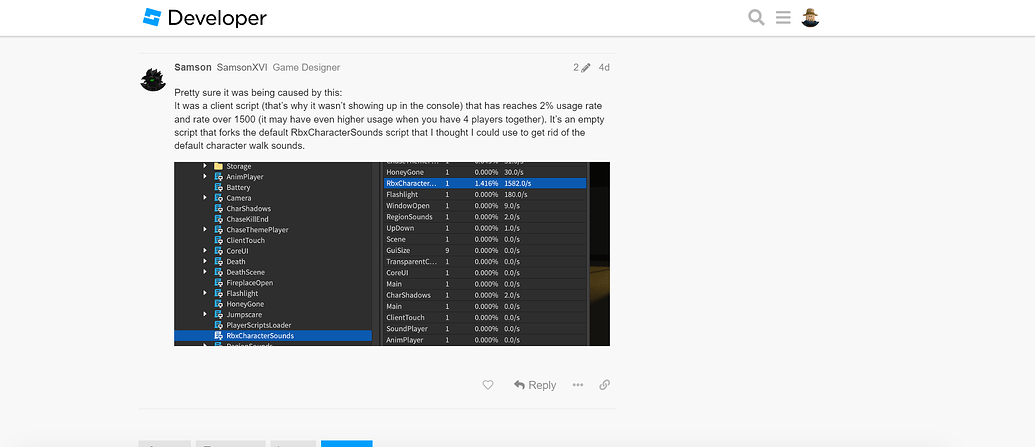
Task: Open the forum search icon
Action: click(x=756, y=18)
